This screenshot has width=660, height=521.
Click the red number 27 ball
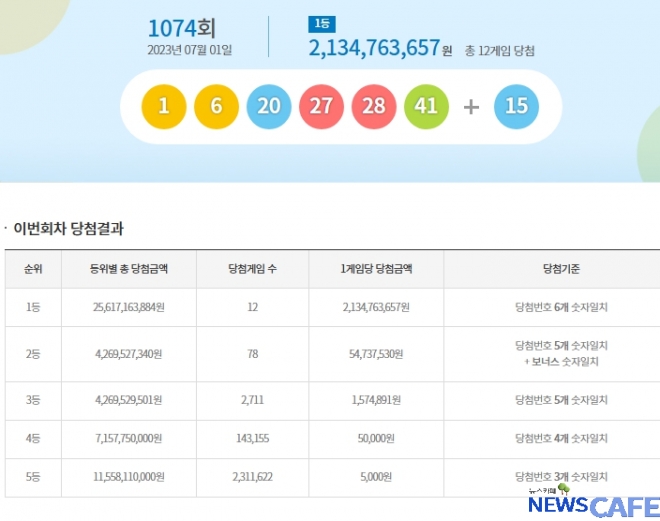tap(321, 106)
